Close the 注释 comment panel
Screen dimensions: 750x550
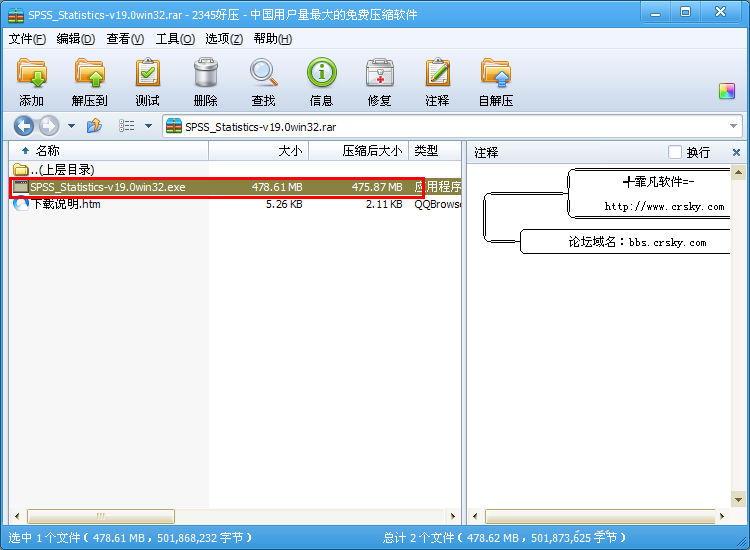(x=736, y=152)
